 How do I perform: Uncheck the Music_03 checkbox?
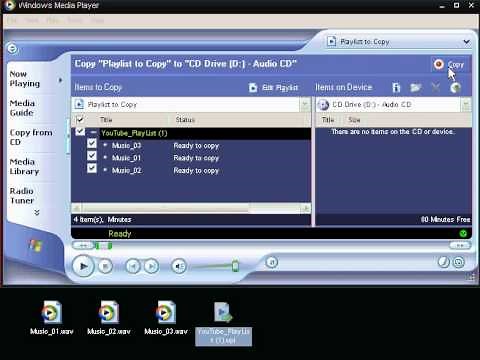(92, 144)
